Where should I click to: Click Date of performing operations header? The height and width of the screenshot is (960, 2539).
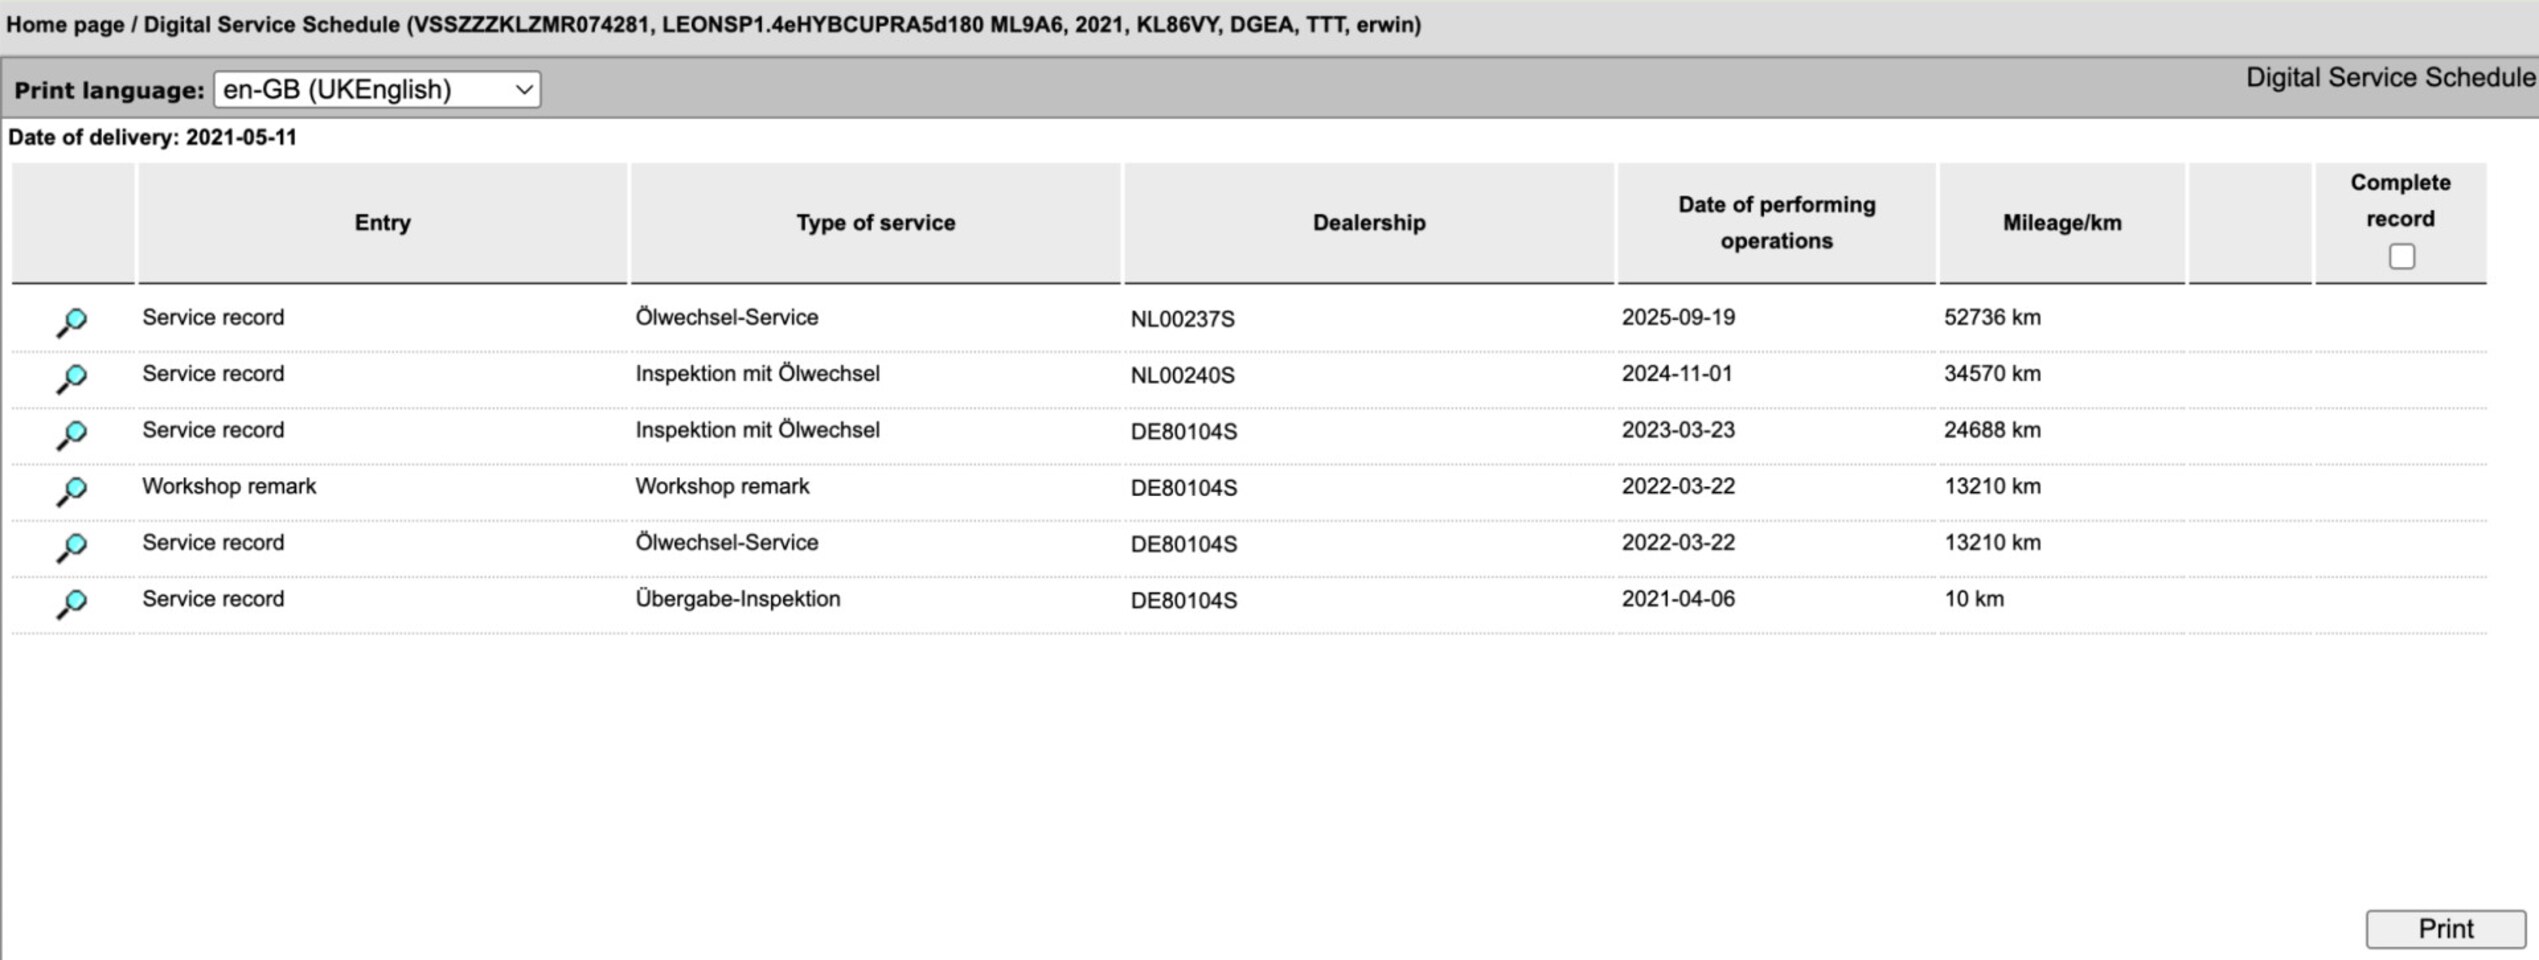point(1776,223)
